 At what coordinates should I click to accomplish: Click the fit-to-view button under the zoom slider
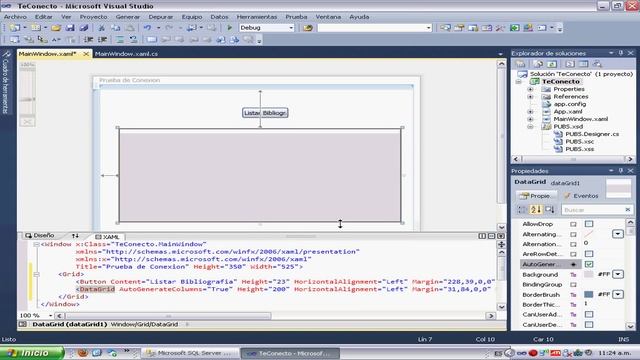pos(27,122)
